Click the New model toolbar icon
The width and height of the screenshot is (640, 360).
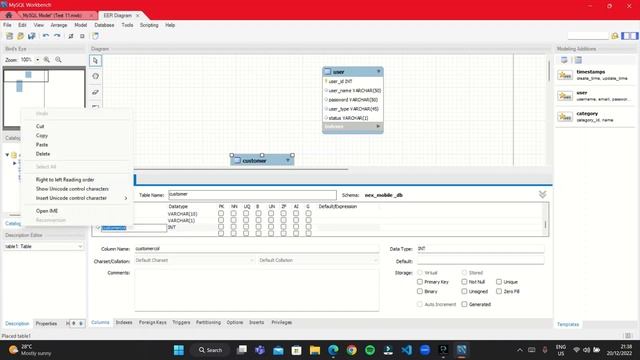tap(9, 36)
